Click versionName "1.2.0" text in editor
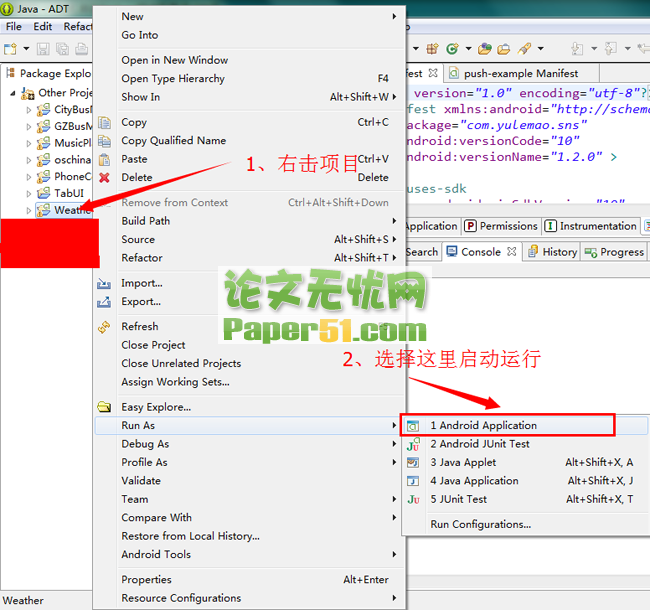The height and width of the screenshot is (610, 650). (x=576, y=157)
